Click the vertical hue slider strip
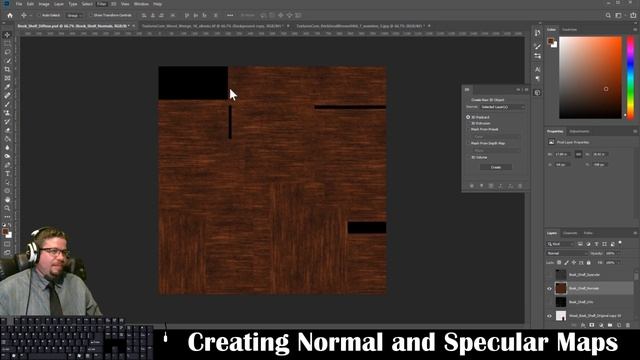The height and width of the screenshot is (360, 640). tap(630, 78)
